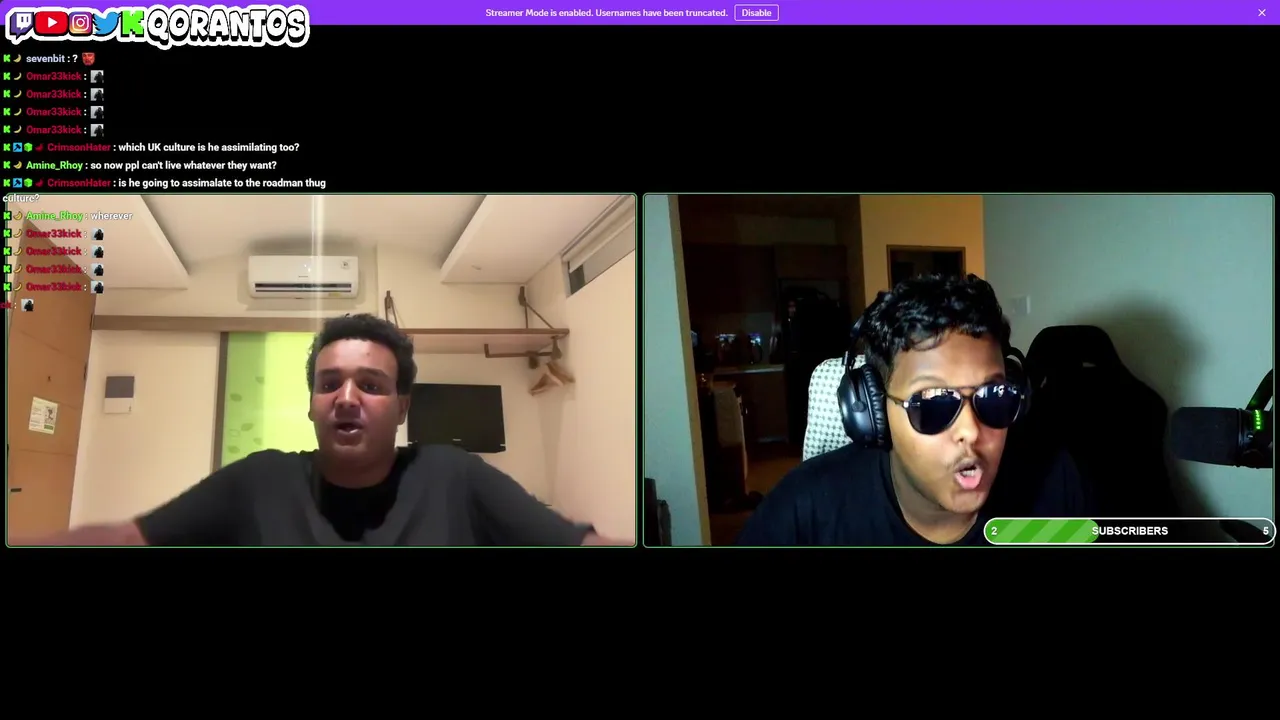Screen dimensions: 1280x720
Task: Disable Streamer Mode using the Disable button
Action: pyautogui.click(x=756, y=13)
